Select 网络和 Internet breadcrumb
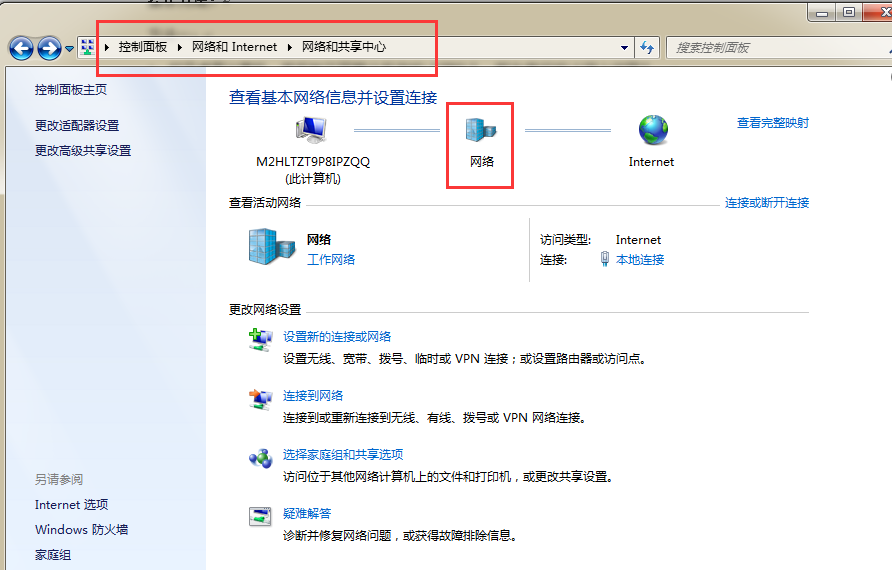892x570 pixels. pos(234,47)
